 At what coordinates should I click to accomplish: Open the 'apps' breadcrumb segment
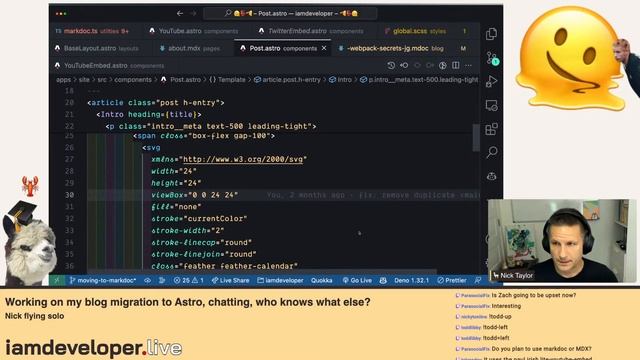[63, 80]
